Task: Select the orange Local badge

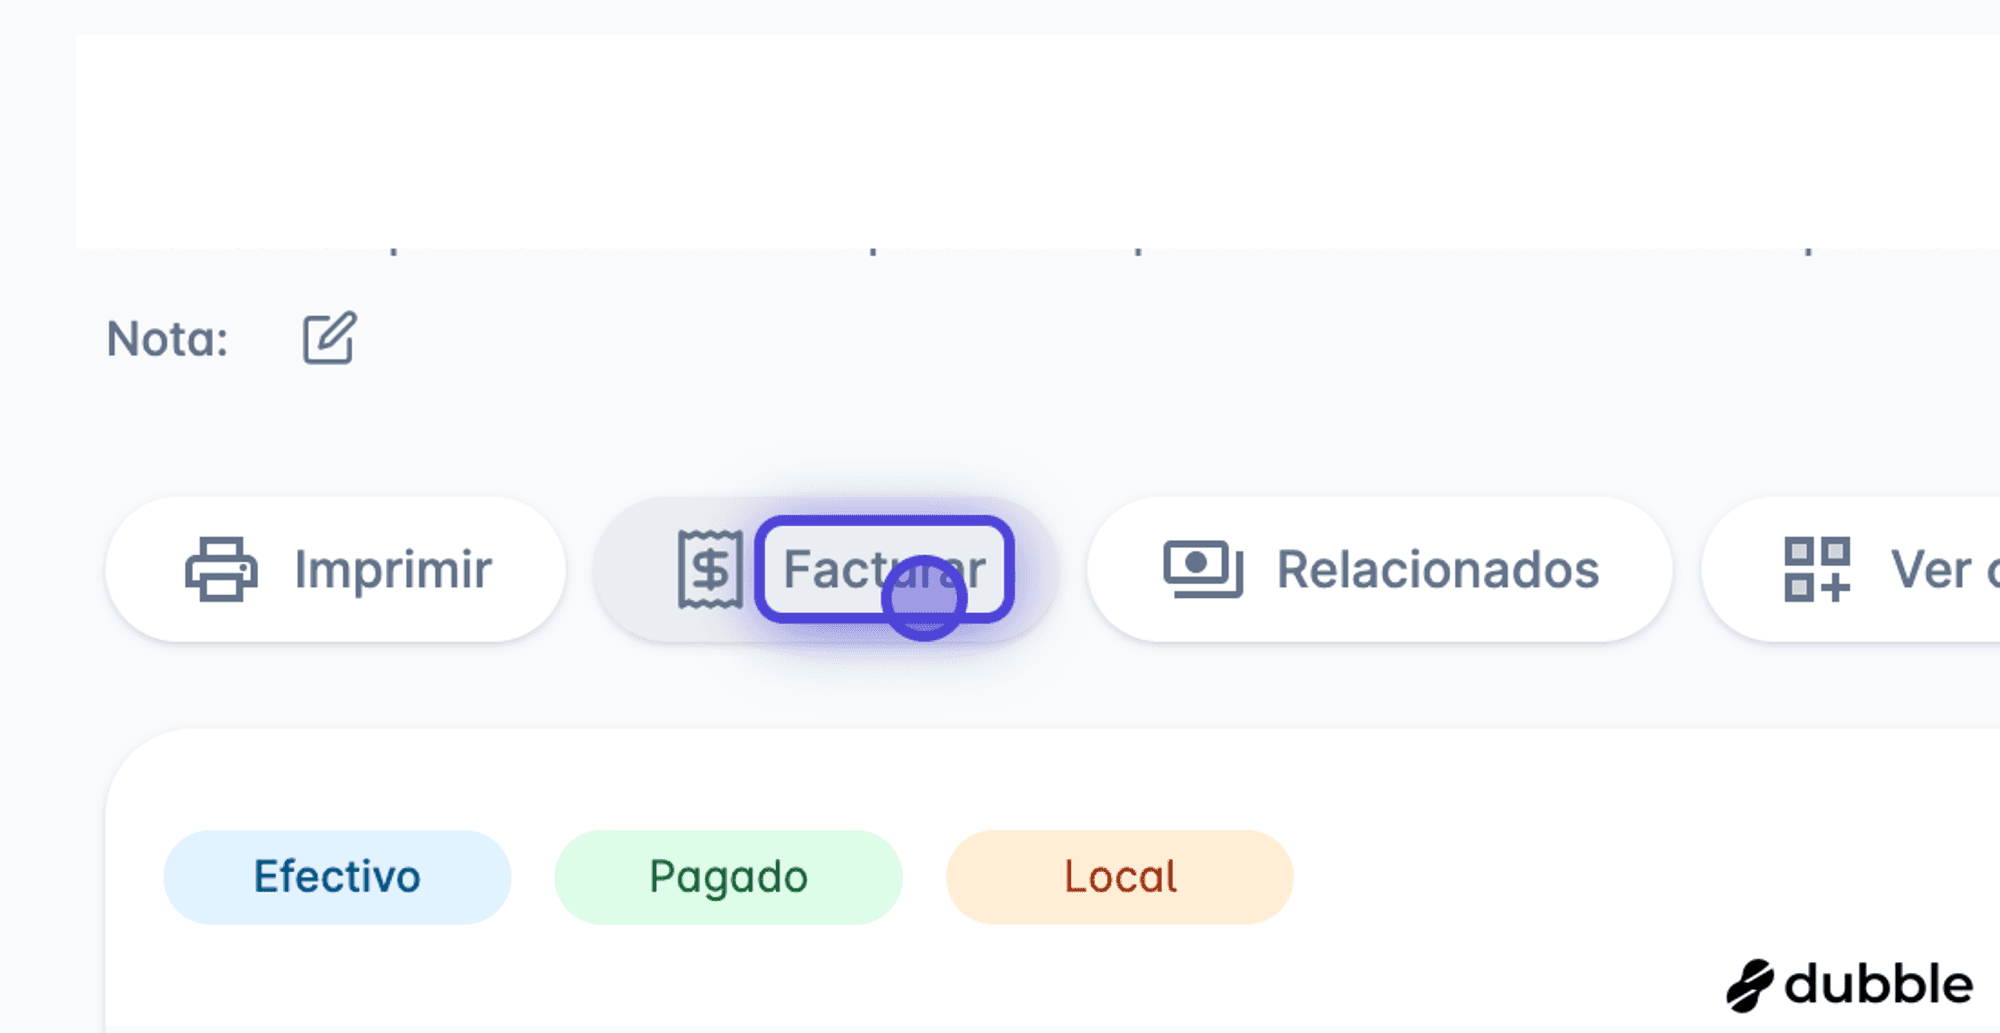Action: (x=1119, y=876)
